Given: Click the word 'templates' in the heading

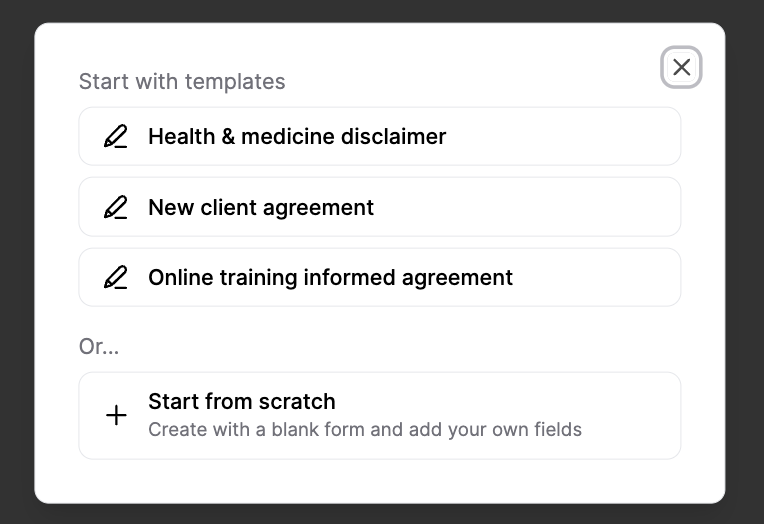Looking at the screenshot, I should coord(239,82).
